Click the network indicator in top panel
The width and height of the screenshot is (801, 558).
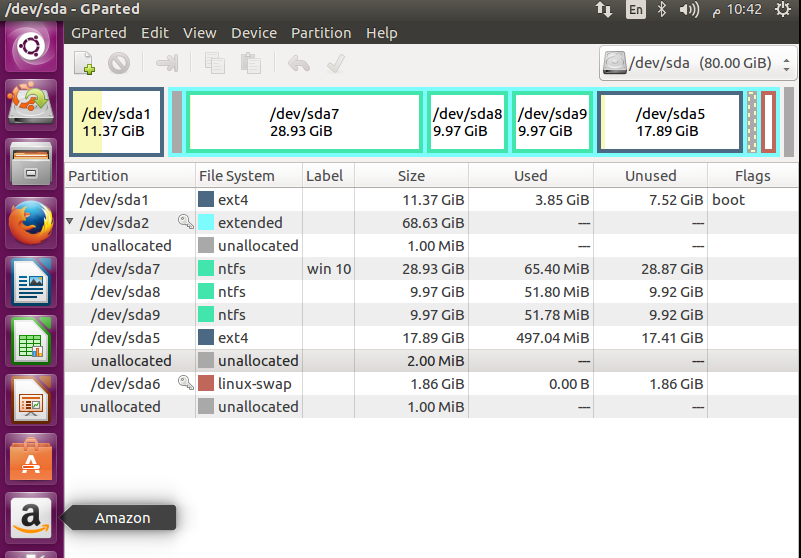604,10
